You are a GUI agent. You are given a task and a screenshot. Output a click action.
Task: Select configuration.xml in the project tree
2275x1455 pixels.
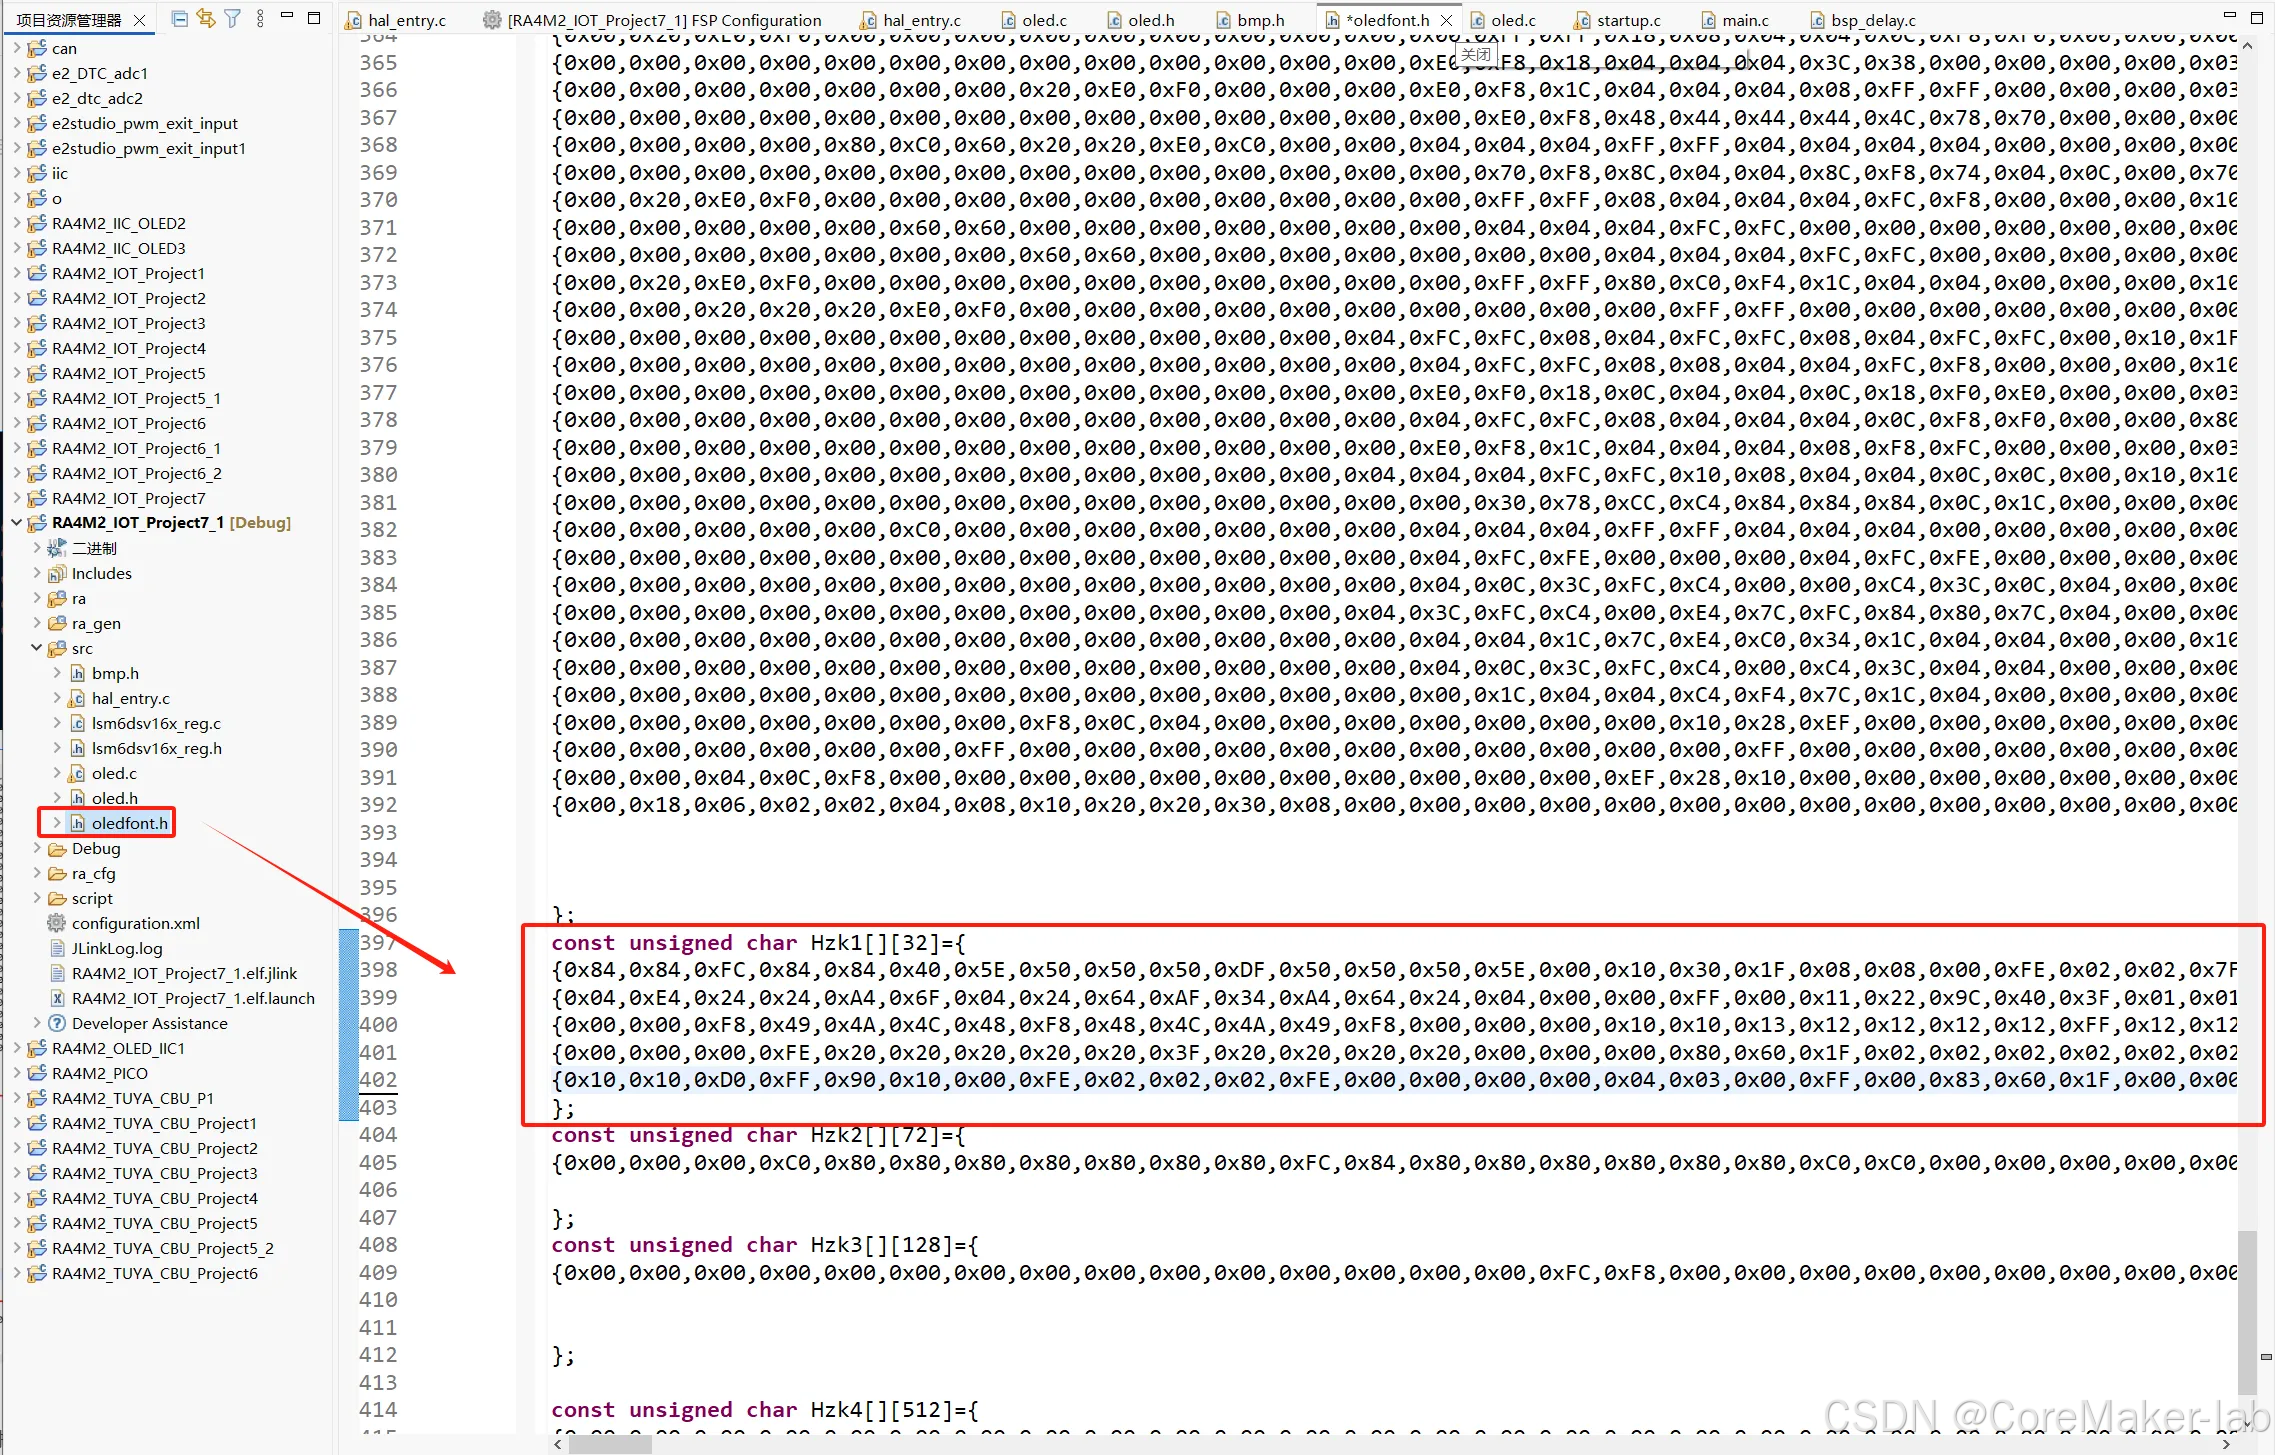[133, 923]
